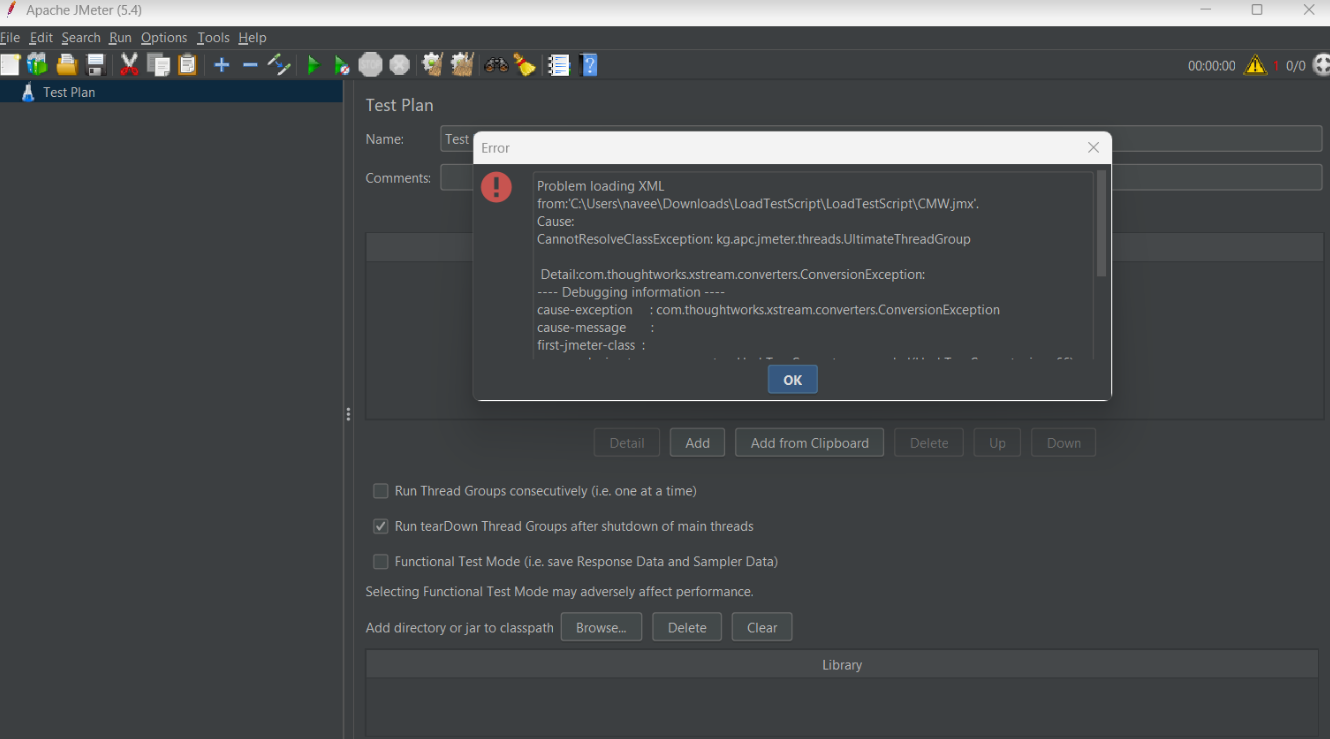Click the Open file folder icon
Screen dimensions: 1330x739
[67, 65]
